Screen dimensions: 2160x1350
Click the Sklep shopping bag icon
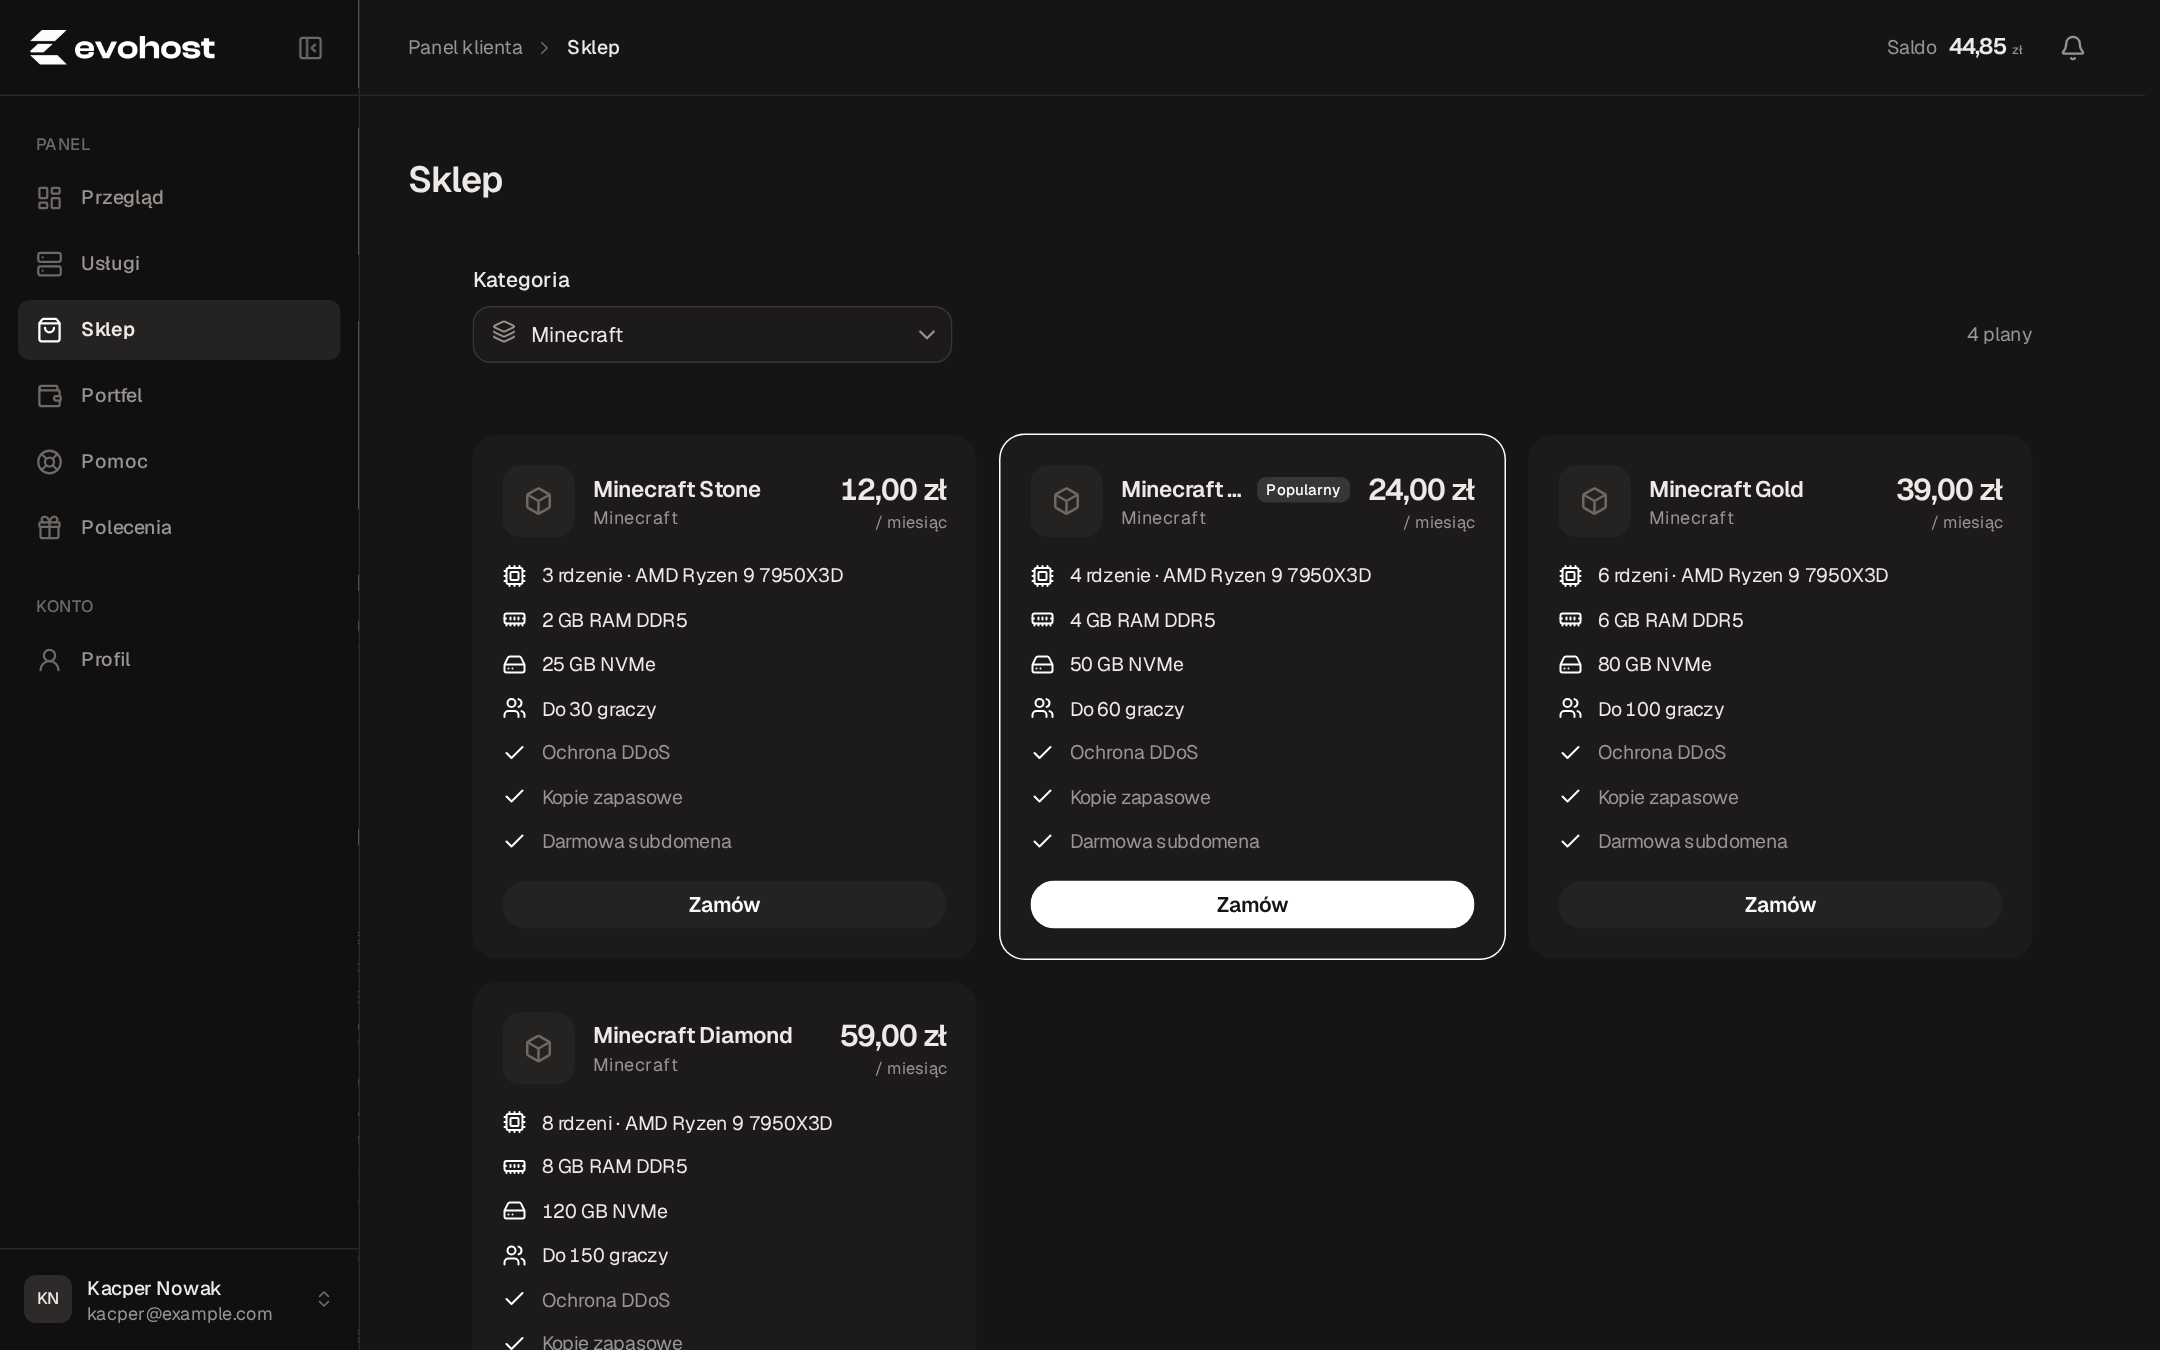pyautogui.click(x=49, y=330)
